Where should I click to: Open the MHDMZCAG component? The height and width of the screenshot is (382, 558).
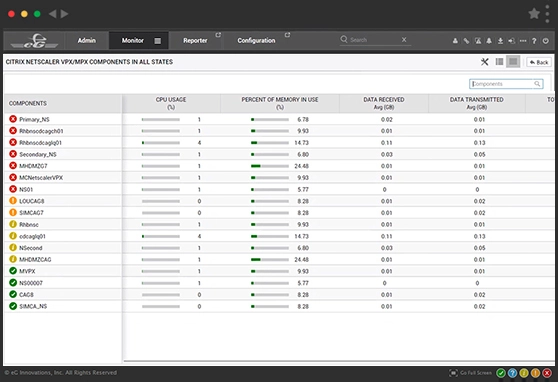35,260
